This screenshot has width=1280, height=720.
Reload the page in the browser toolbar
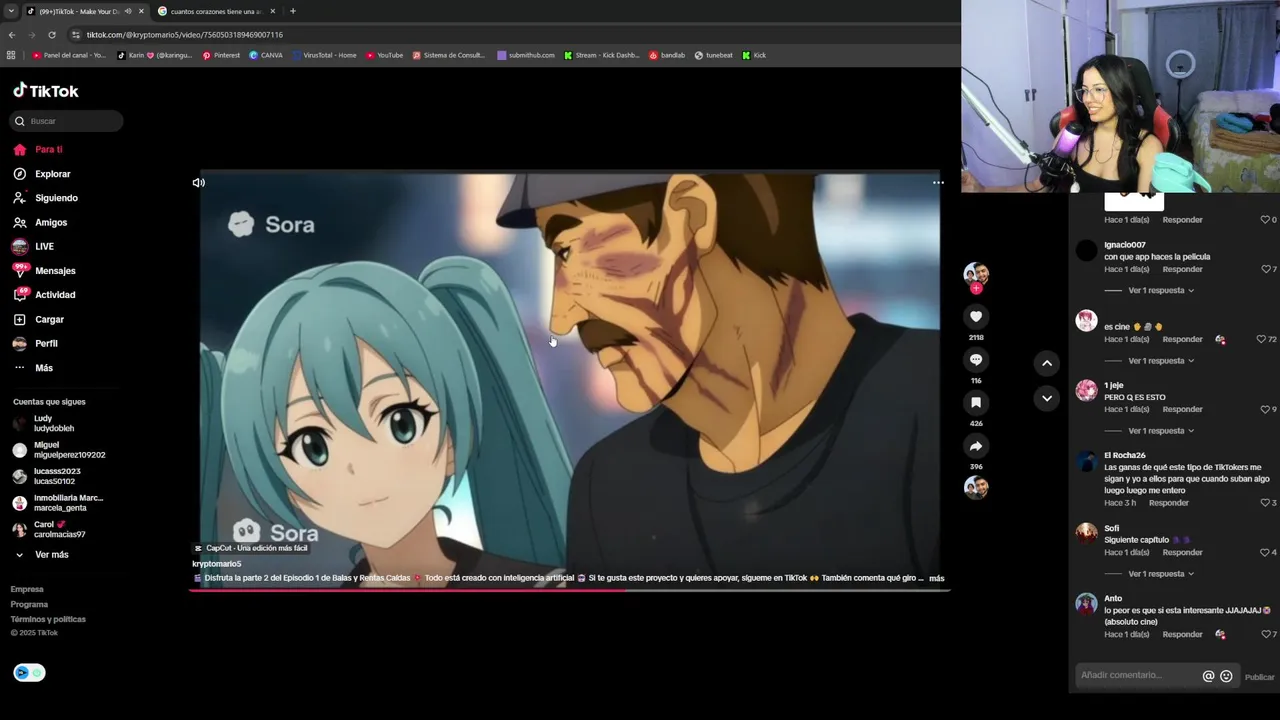click(x=52, y=35)
